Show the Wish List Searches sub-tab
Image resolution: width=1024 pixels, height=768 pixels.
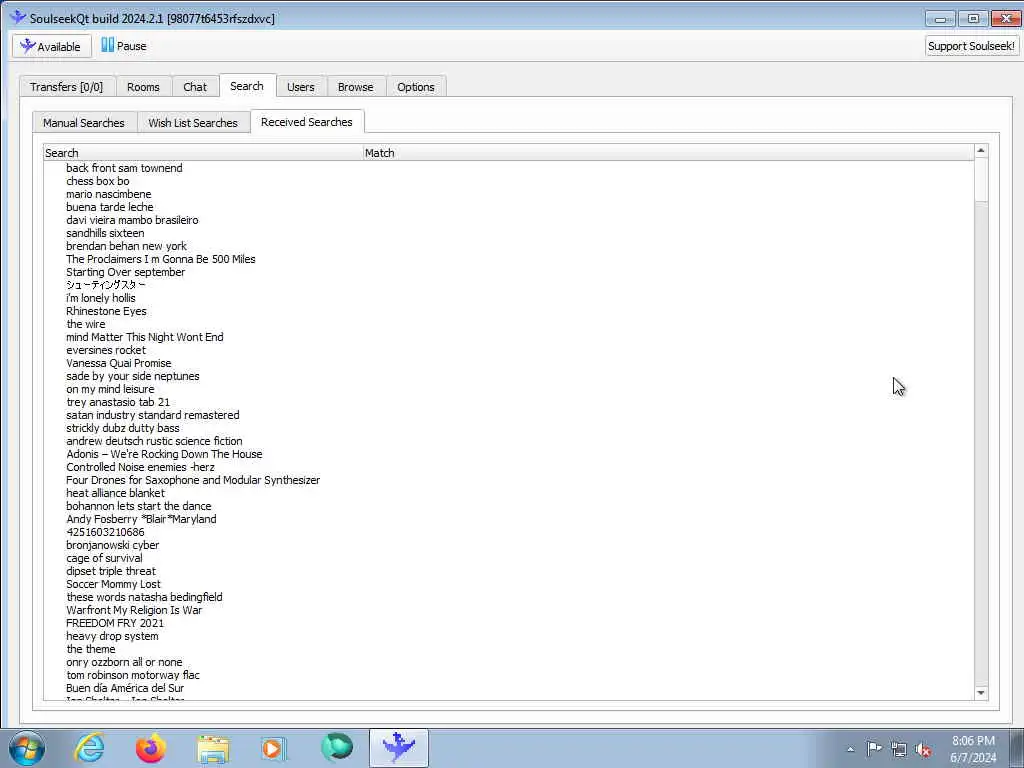pyautogui.click(x=193, y=123)
